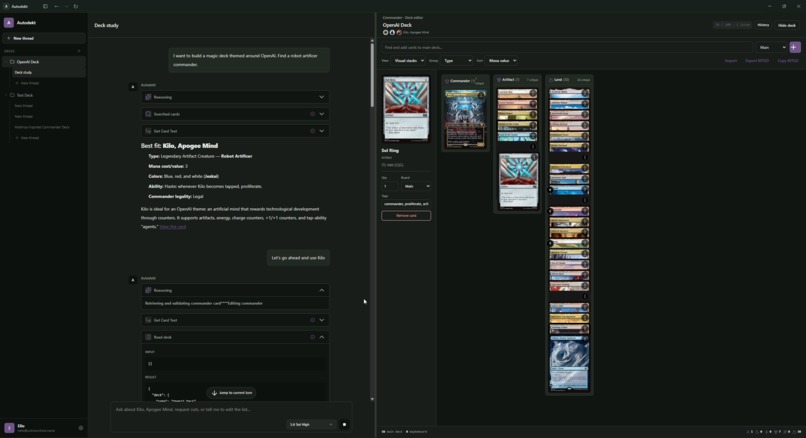
Task: Click the refresh icon in the title bar
Action: 76,6
